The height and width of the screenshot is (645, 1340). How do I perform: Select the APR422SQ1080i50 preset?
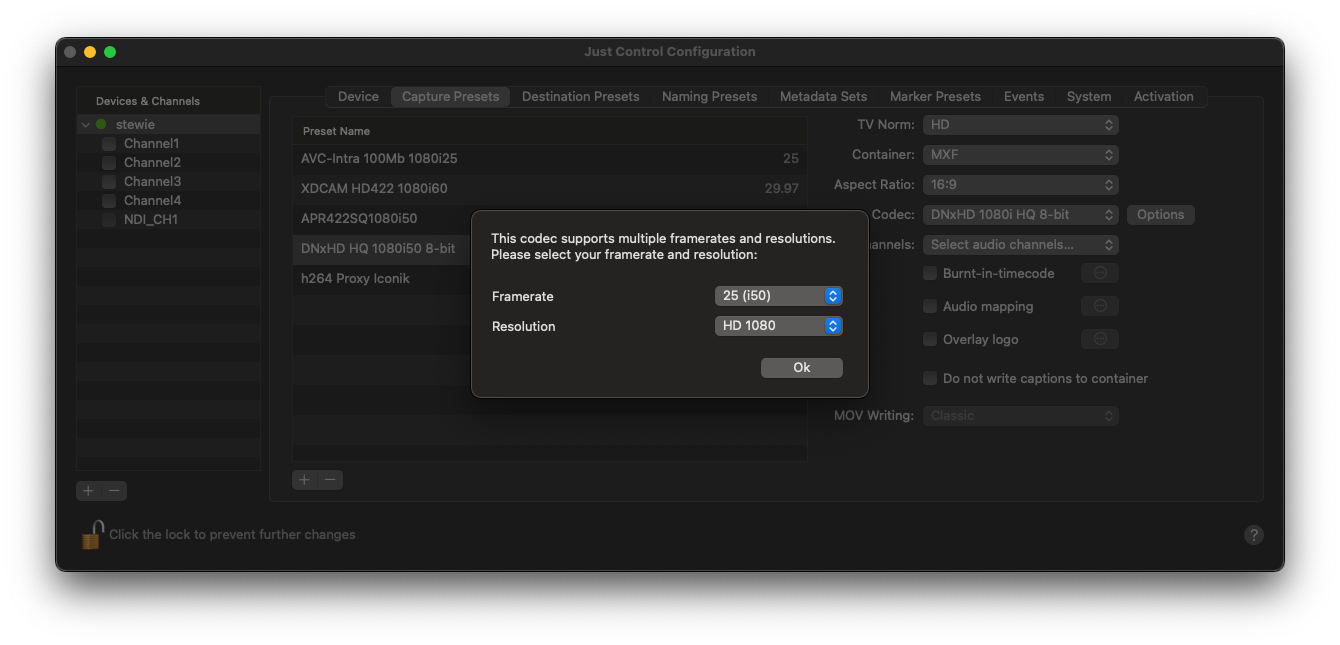tap(382, 218)
